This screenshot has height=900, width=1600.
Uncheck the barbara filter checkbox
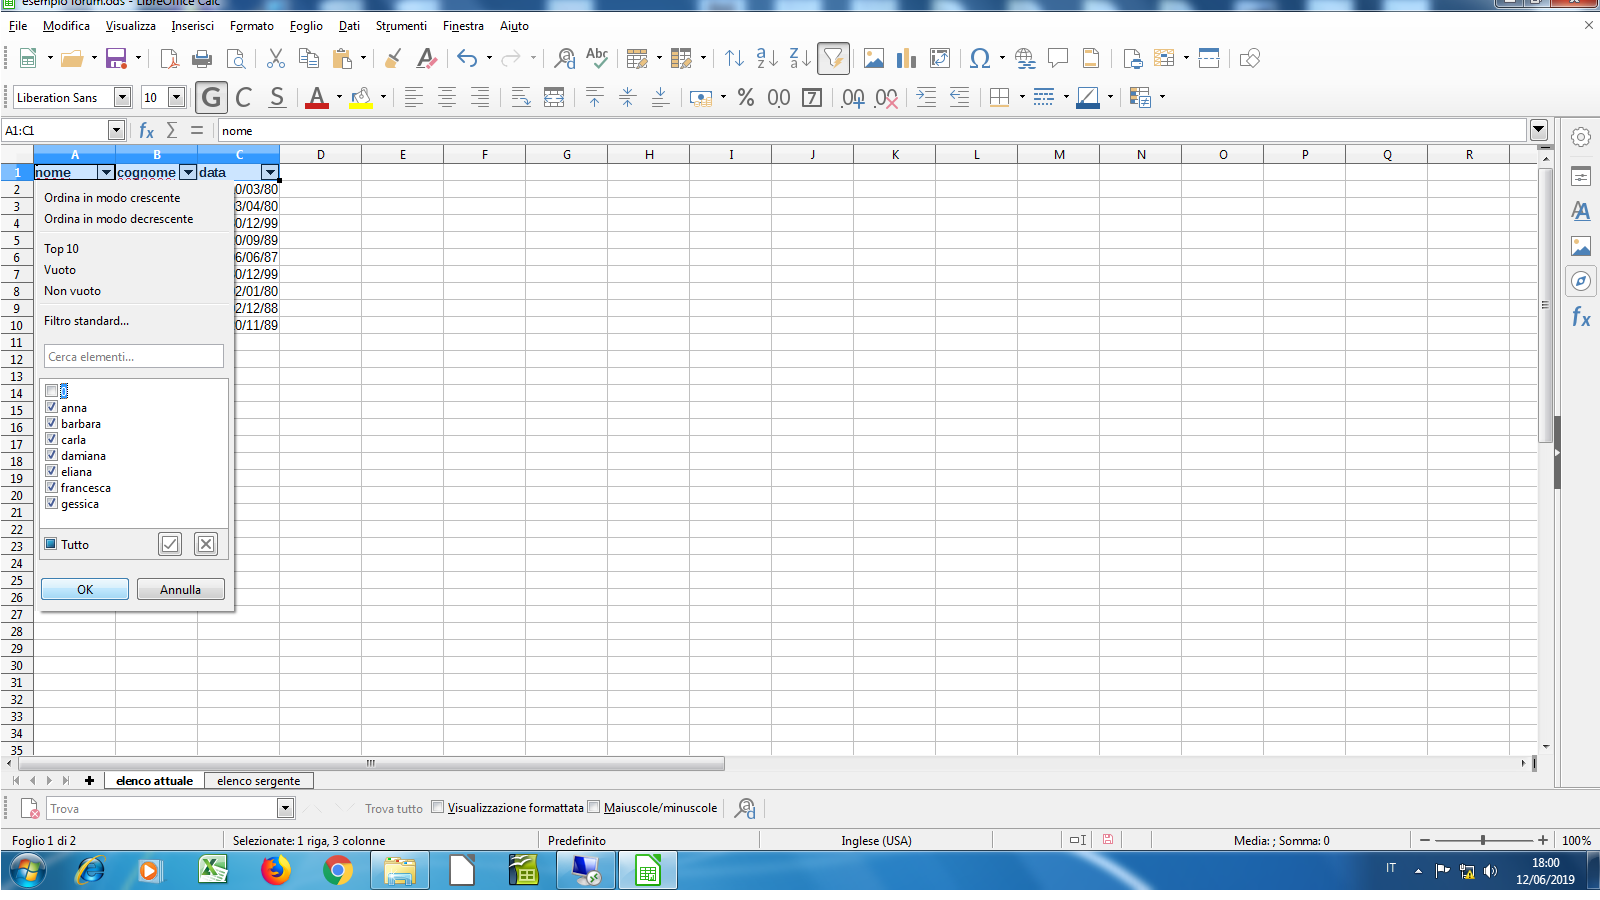[52, 424]
